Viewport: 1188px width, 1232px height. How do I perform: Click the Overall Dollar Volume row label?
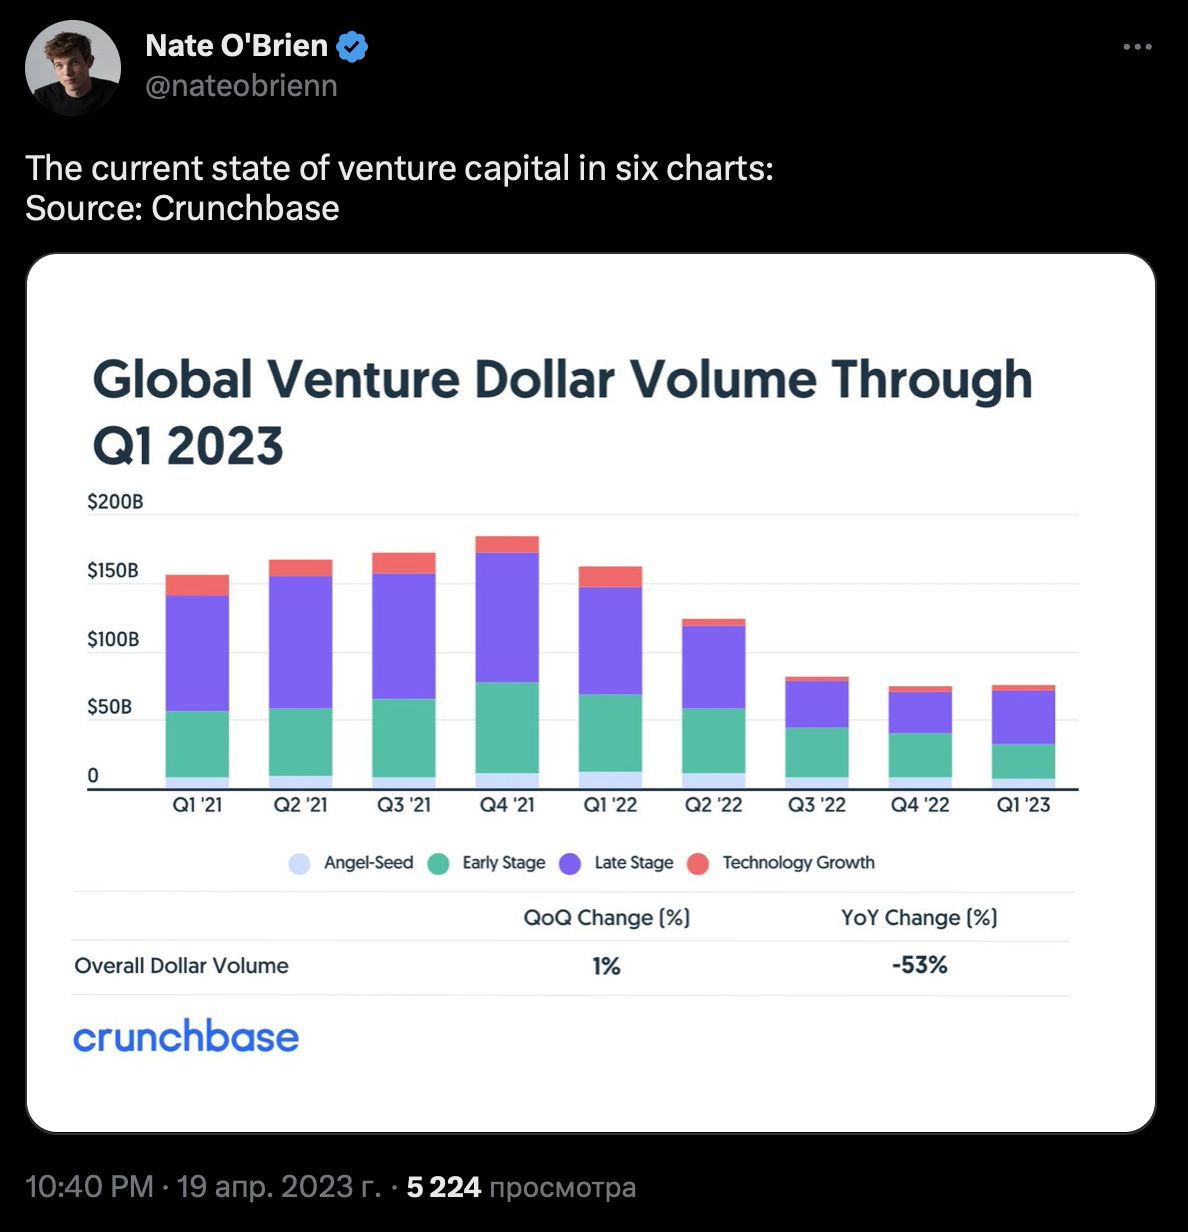(x=181, y=966)
